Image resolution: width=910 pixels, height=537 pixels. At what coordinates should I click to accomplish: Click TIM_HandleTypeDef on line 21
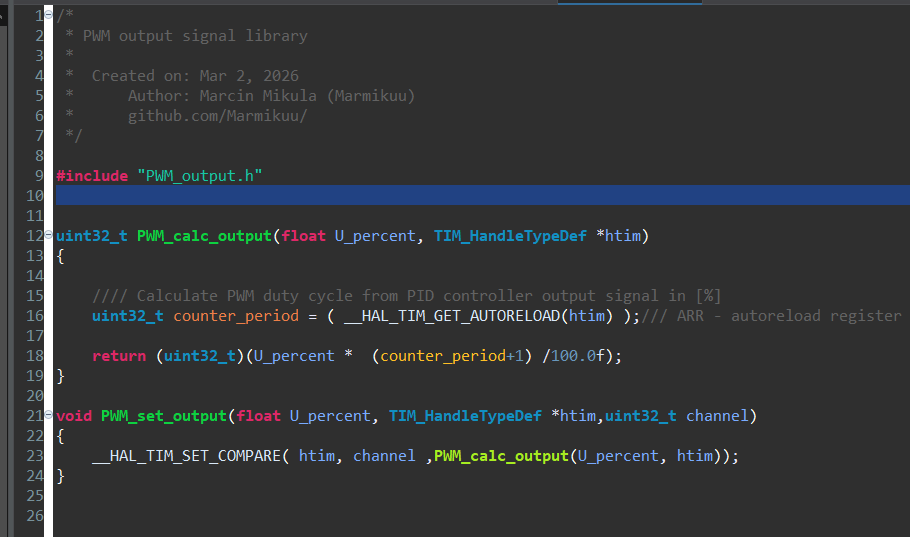[465, 416]
